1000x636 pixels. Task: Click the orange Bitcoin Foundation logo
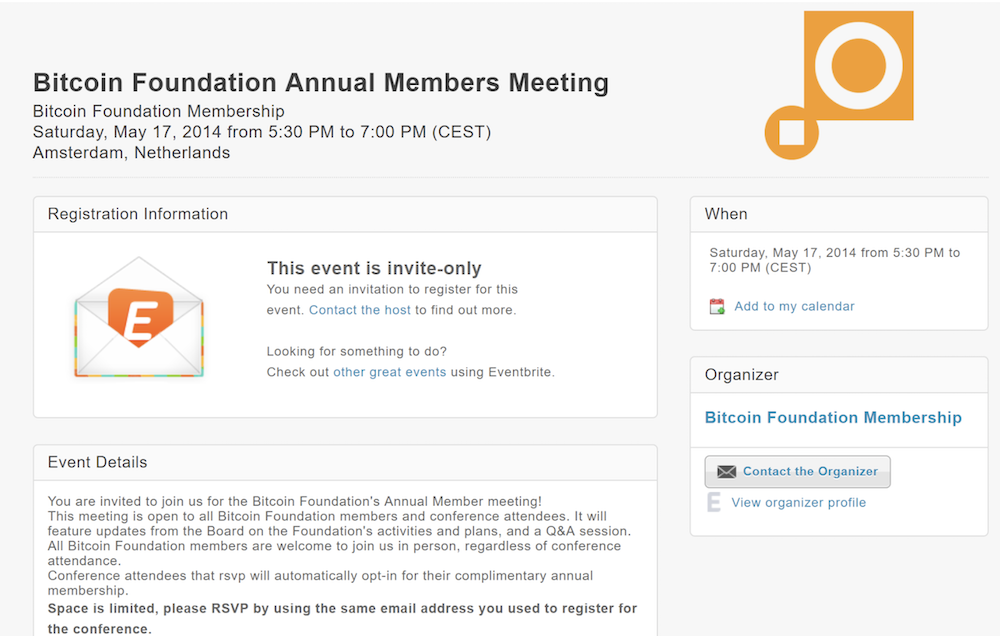(x=839, y=85)
